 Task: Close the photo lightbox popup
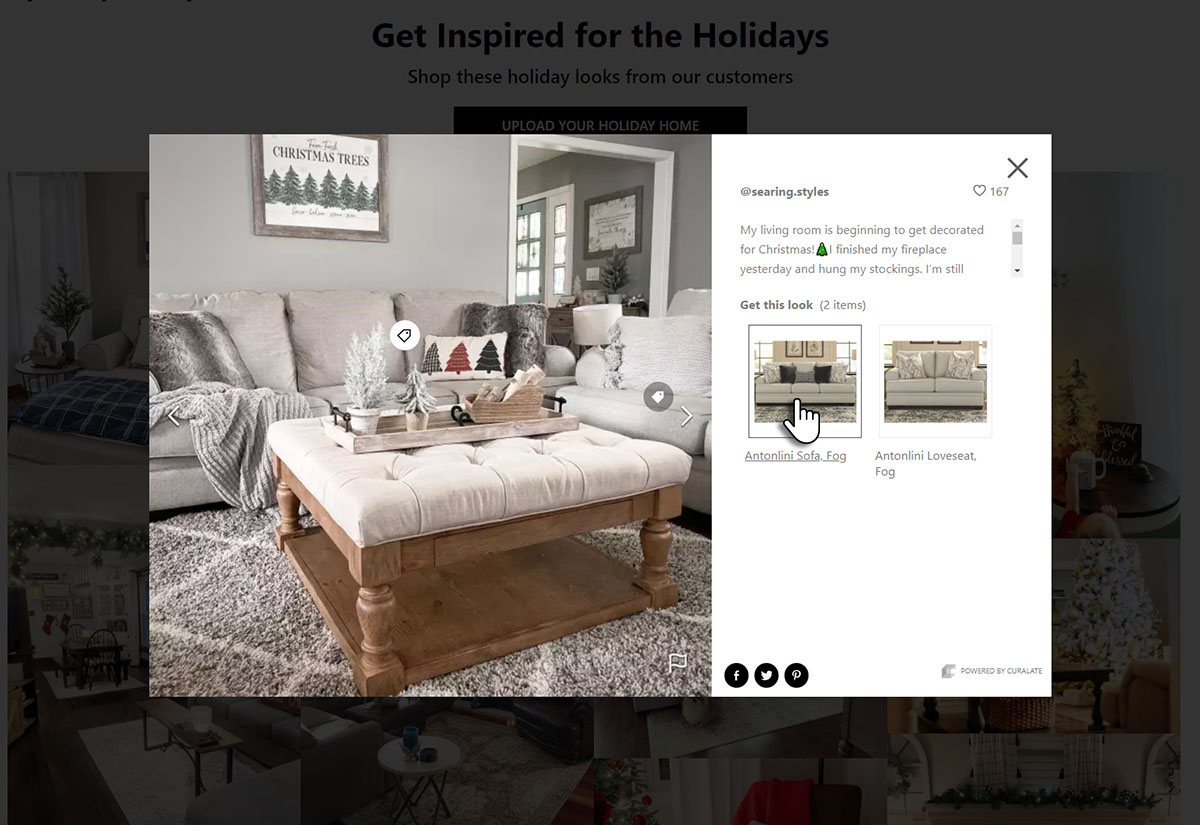1017,168
